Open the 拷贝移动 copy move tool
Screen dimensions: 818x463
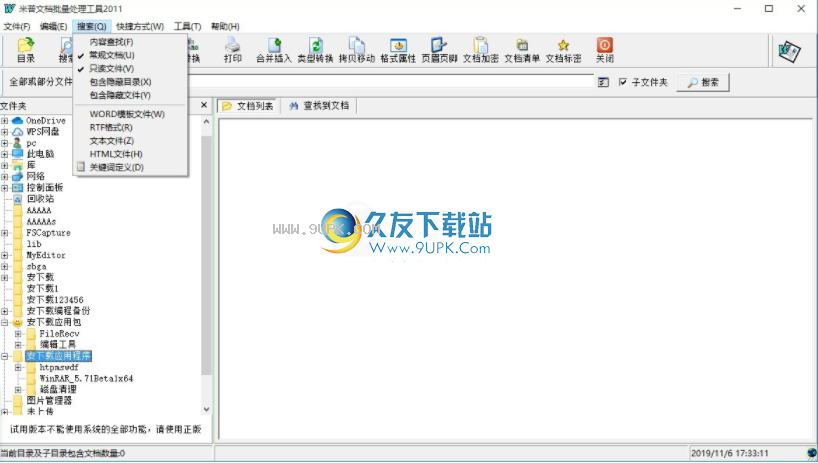coord(357,50)
